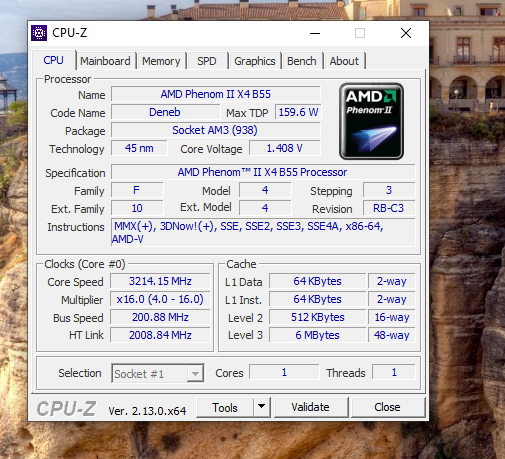Click the Level 2 size '512 KBytes'
This screenshot has width=505, height=459.
pyautogui.click(x=317, y=317)
